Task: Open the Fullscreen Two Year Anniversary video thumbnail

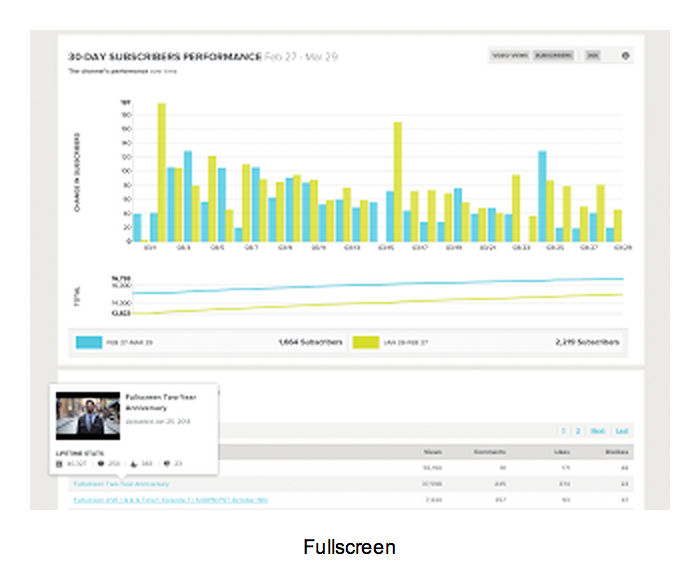Action: point(88,415)
